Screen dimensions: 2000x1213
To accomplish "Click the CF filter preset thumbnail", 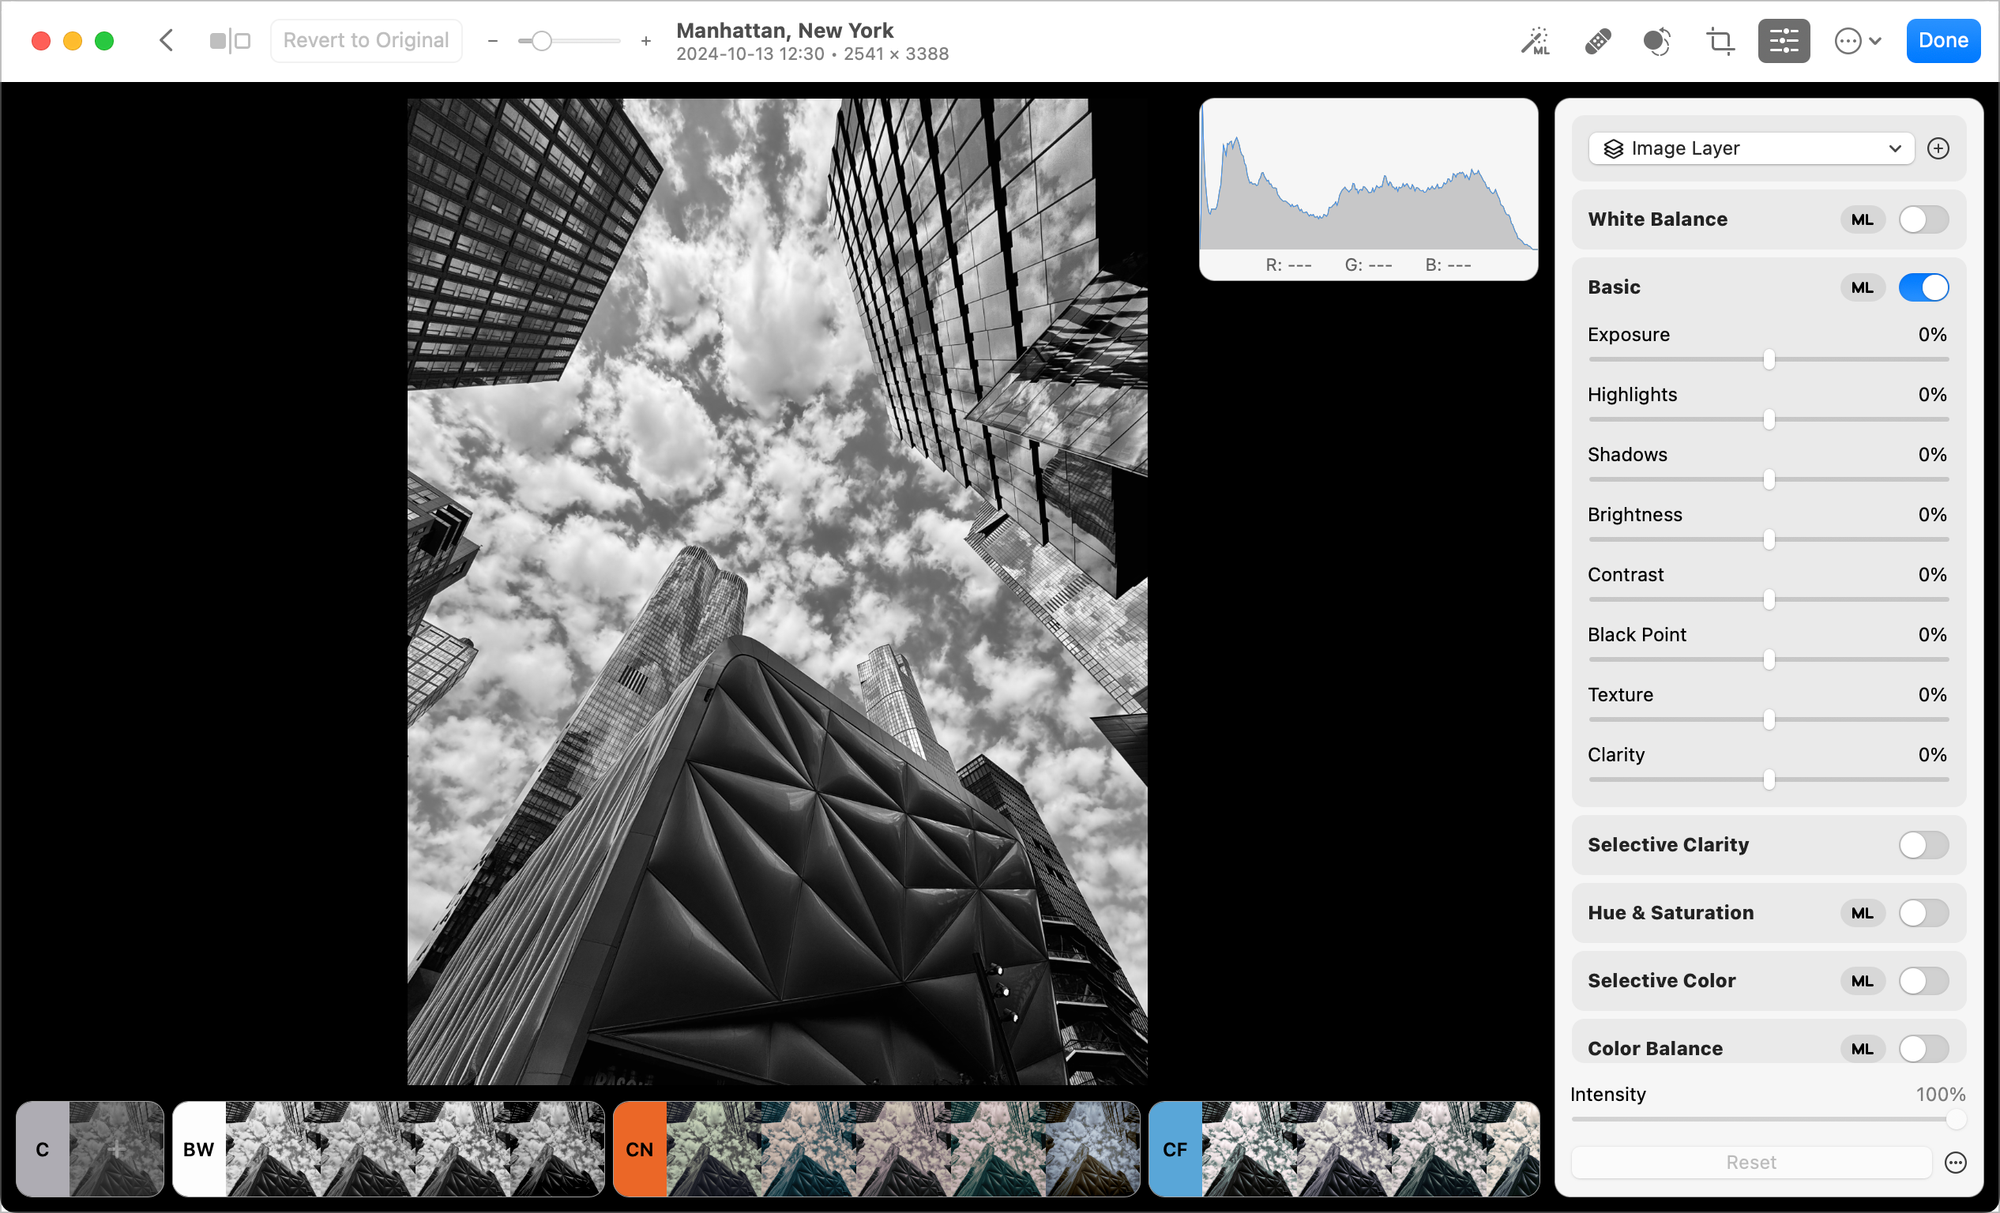I will [x=1174, y=1147].
